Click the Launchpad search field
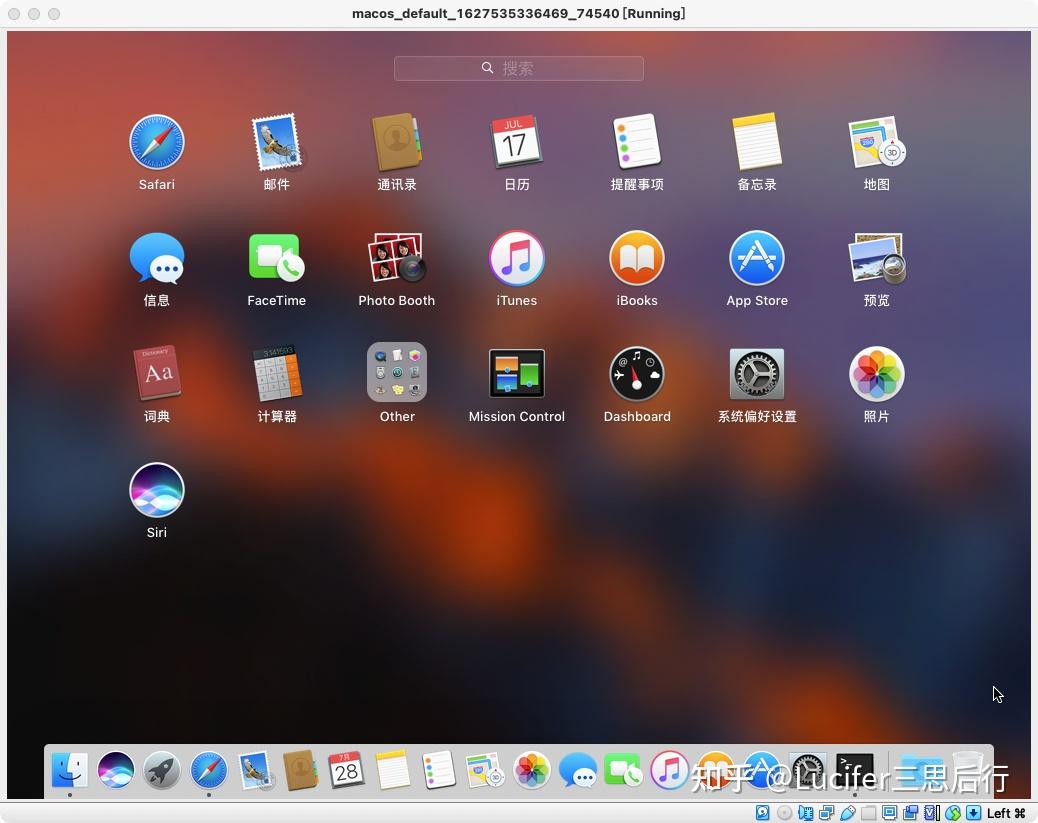 pos(517,68)
